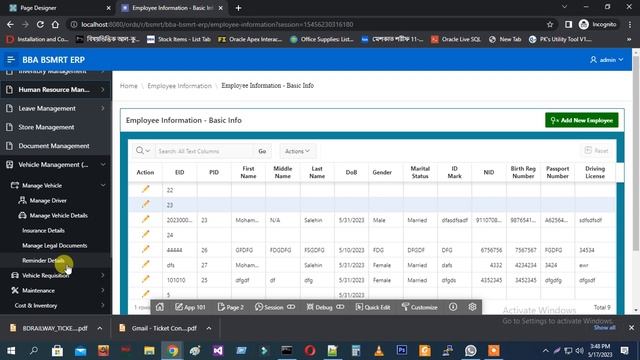Open WhatsApp from the taskbar
The width and height of the screenshot is (640, 360).
(471, 351)
